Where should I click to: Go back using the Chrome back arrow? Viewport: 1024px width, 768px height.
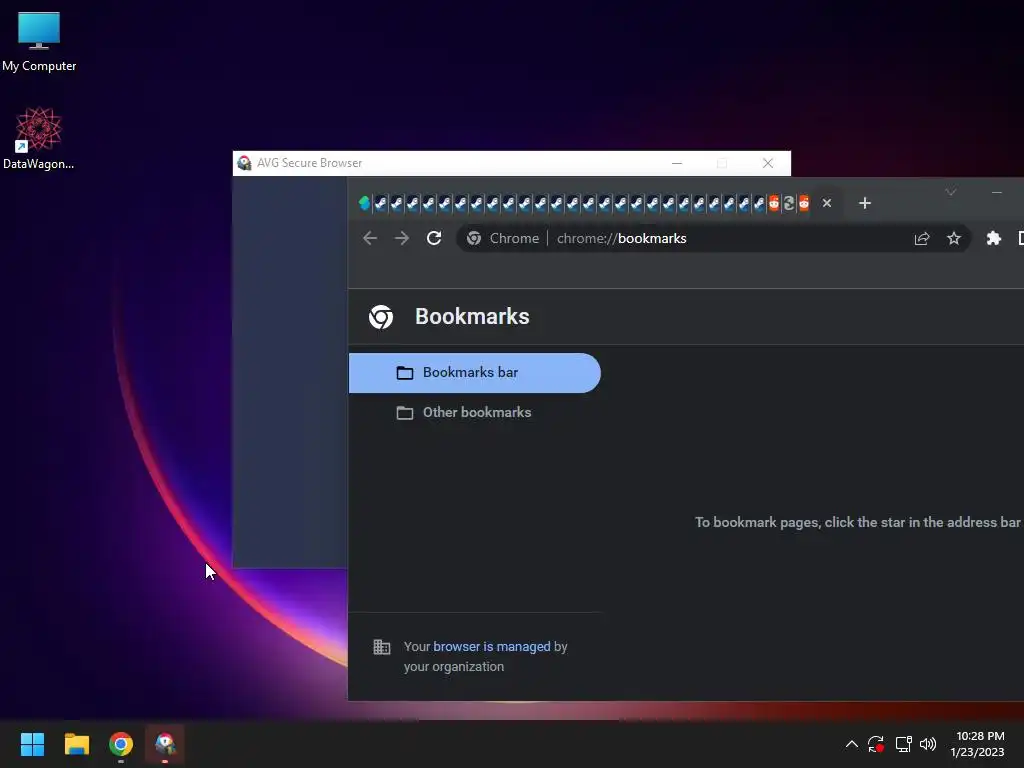pyautogui.click(x=370, y=238)
